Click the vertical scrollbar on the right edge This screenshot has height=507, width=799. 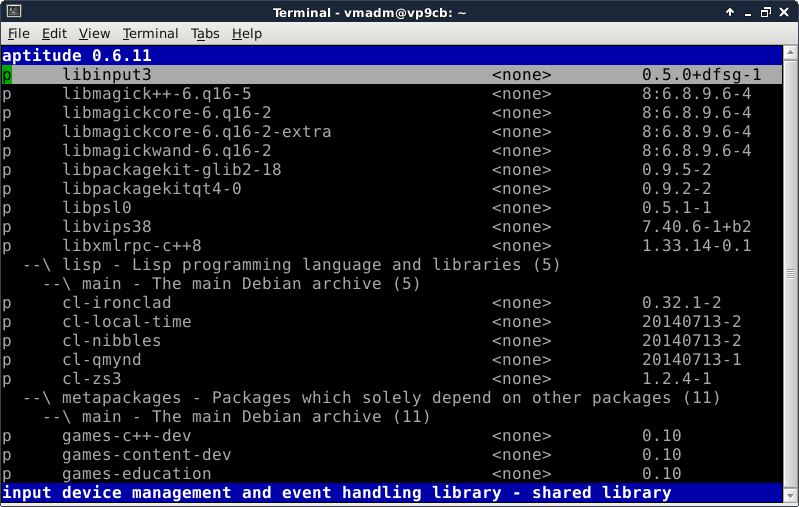coord(791,270)
